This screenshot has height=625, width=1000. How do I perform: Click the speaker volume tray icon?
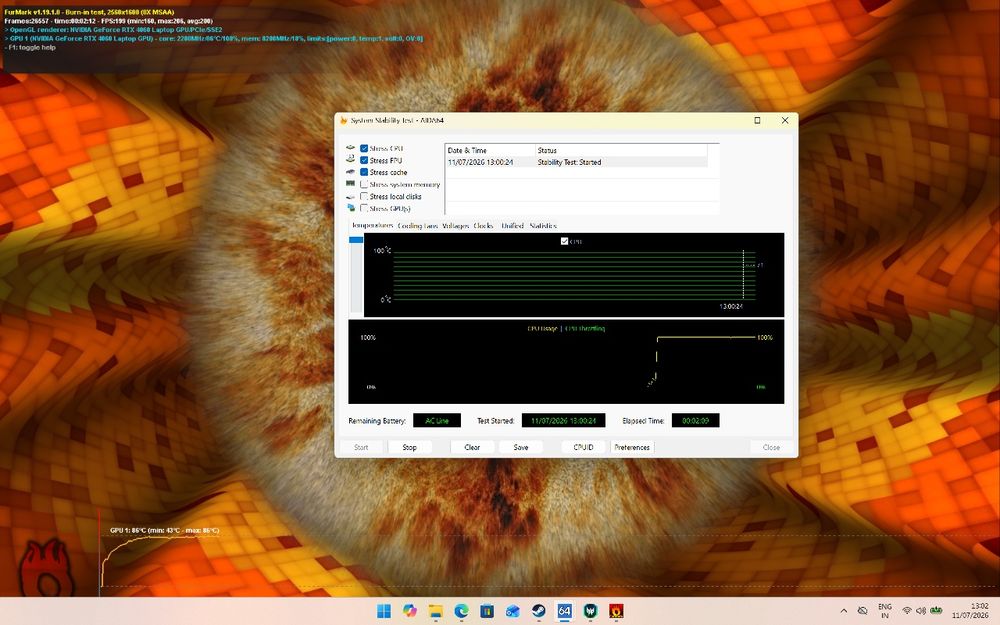[x=921, y=611]
